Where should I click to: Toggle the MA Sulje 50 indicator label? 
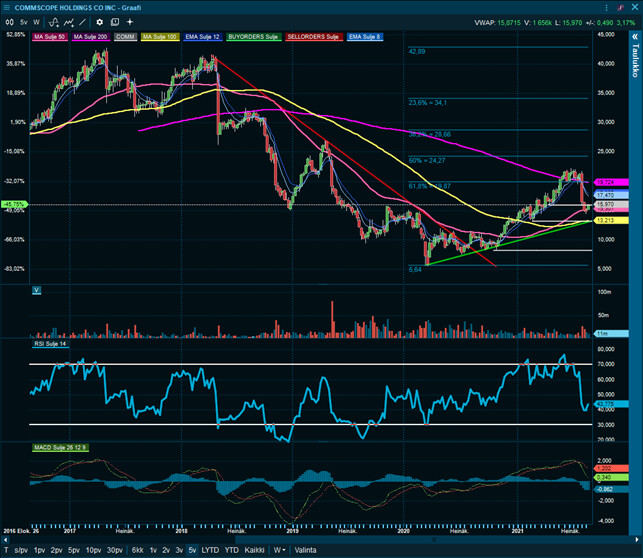click(x=49, y=36)
